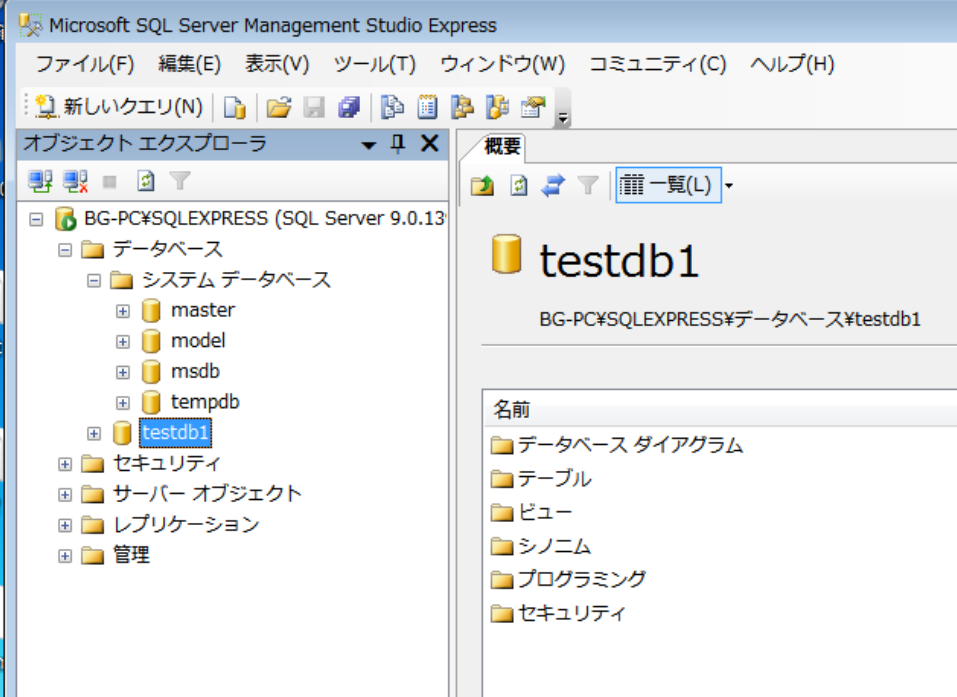Screen dimensions: 957x697
Task: Click the Database Engine Query icon
Action: [x=234, y=107]
